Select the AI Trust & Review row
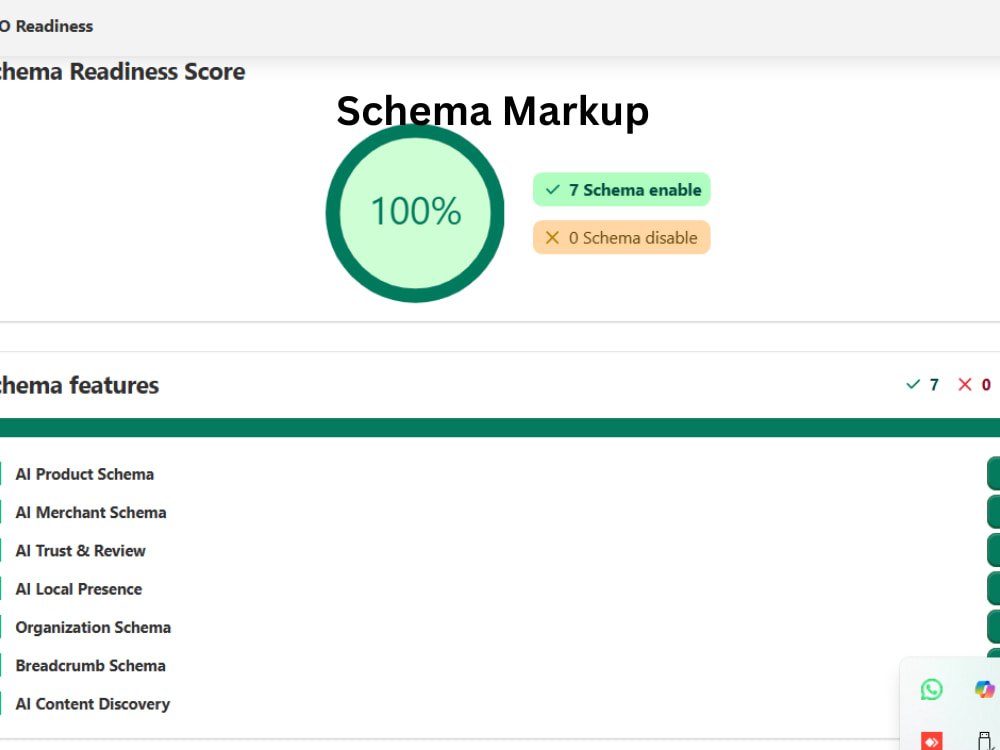Image resolution: width=1000 pixels, height=750 pixels. [500, 550]
